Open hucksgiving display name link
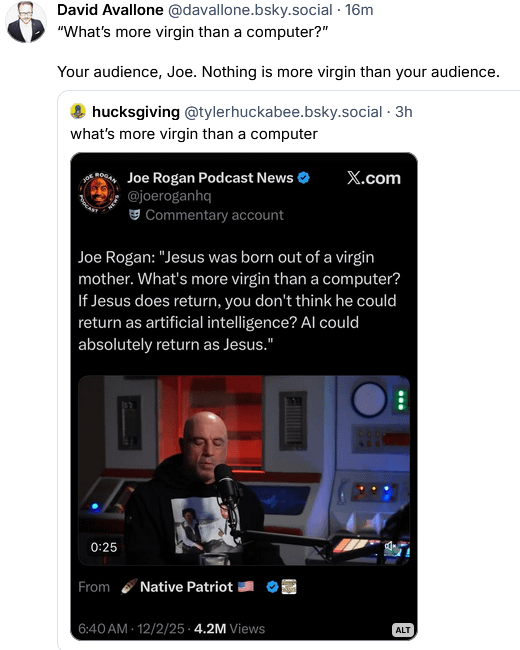The image size is (520, 650). click(x=136, y=112)
